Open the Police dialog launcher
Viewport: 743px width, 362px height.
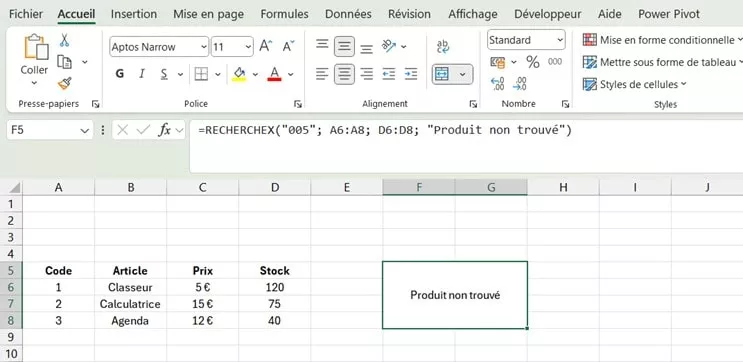(x=298, y=104)
